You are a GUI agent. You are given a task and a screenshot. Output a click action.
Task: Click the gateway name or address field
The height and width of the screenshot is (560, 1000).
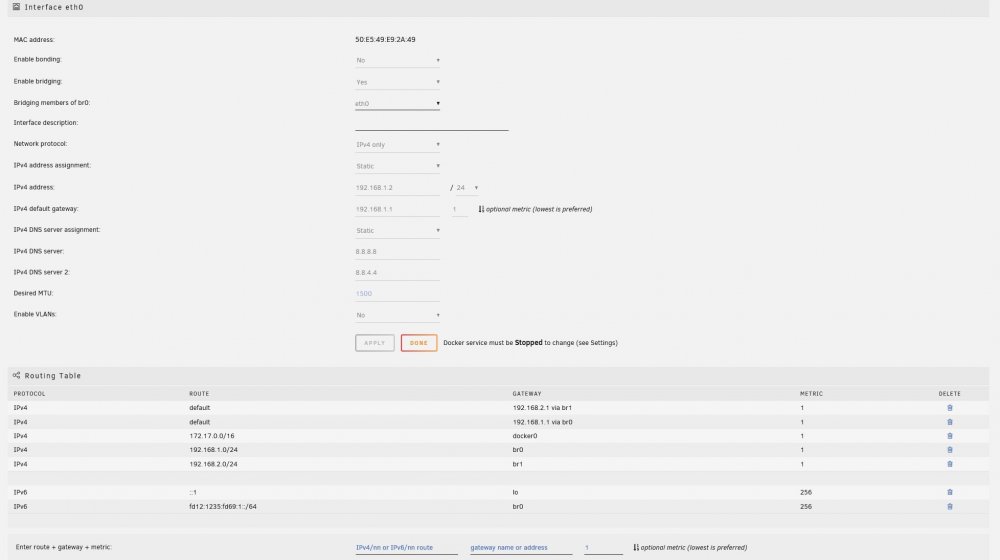coord(521,547)
